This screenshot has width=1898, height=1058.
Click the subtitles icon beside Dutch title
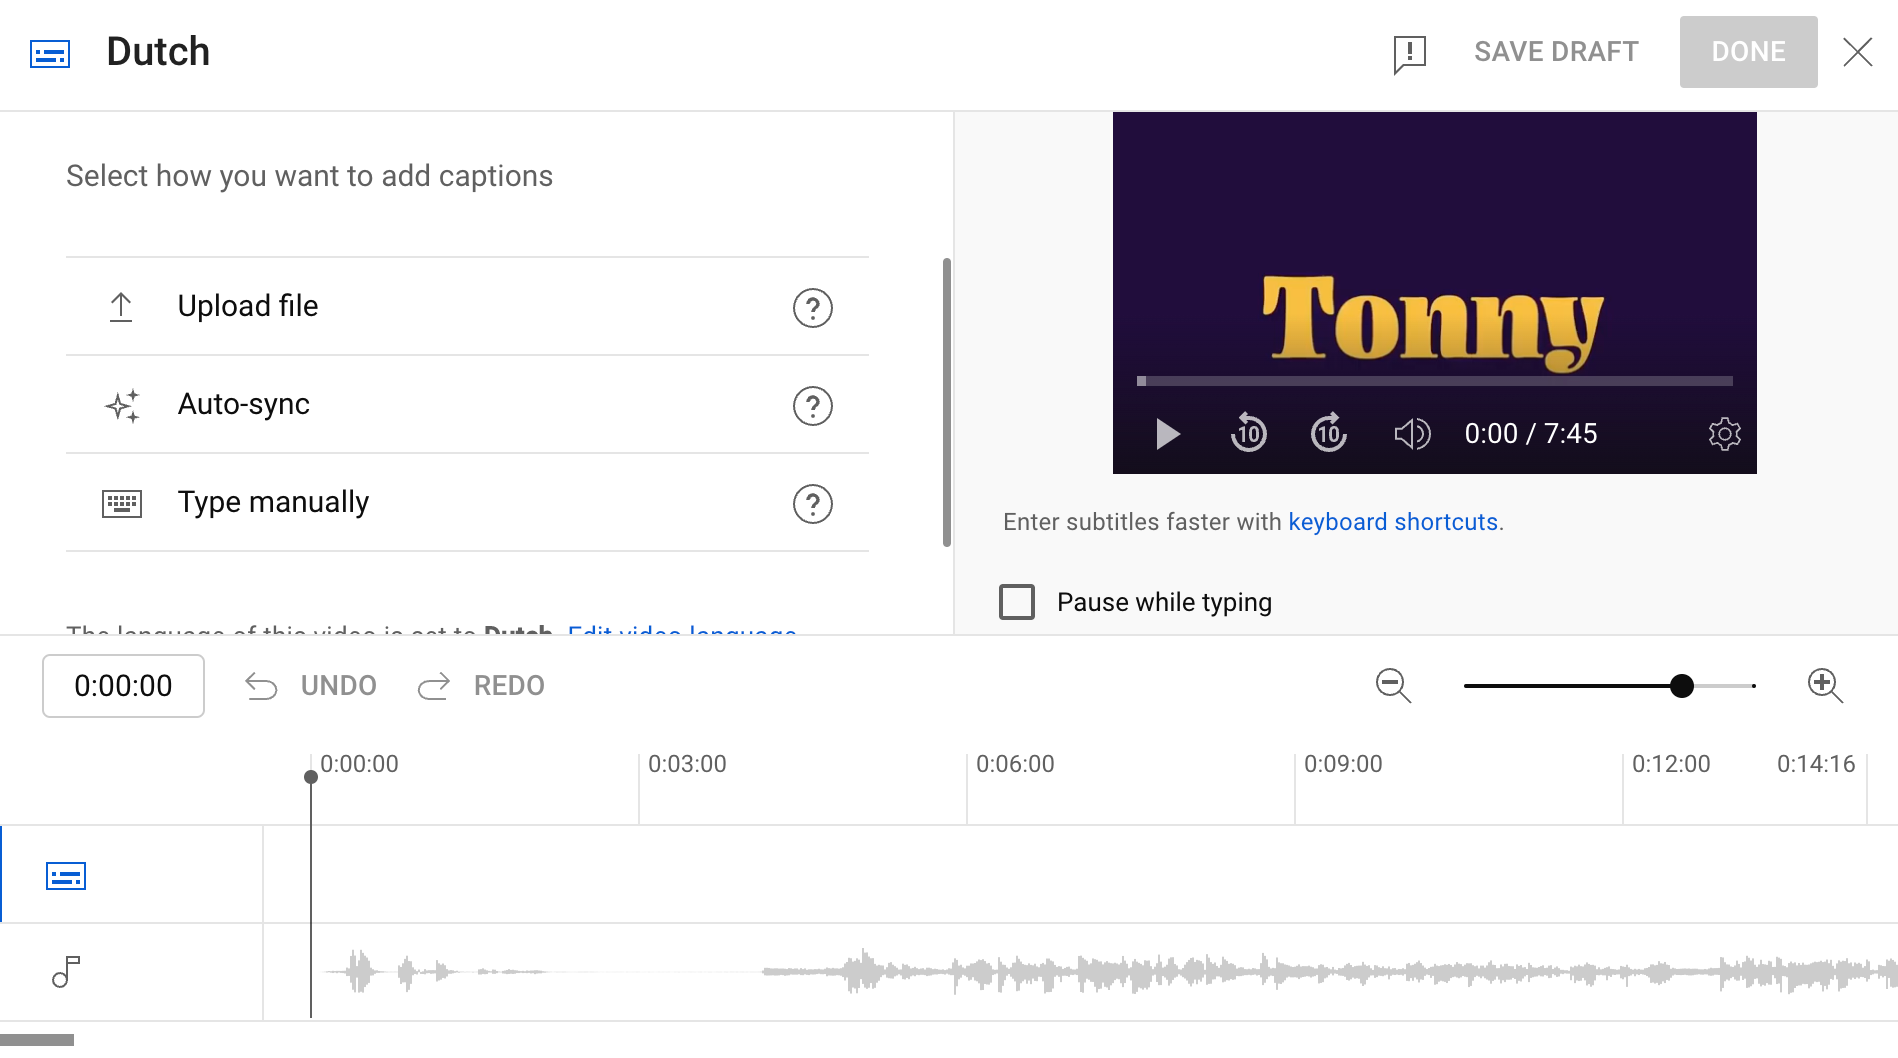coord(50,53)
